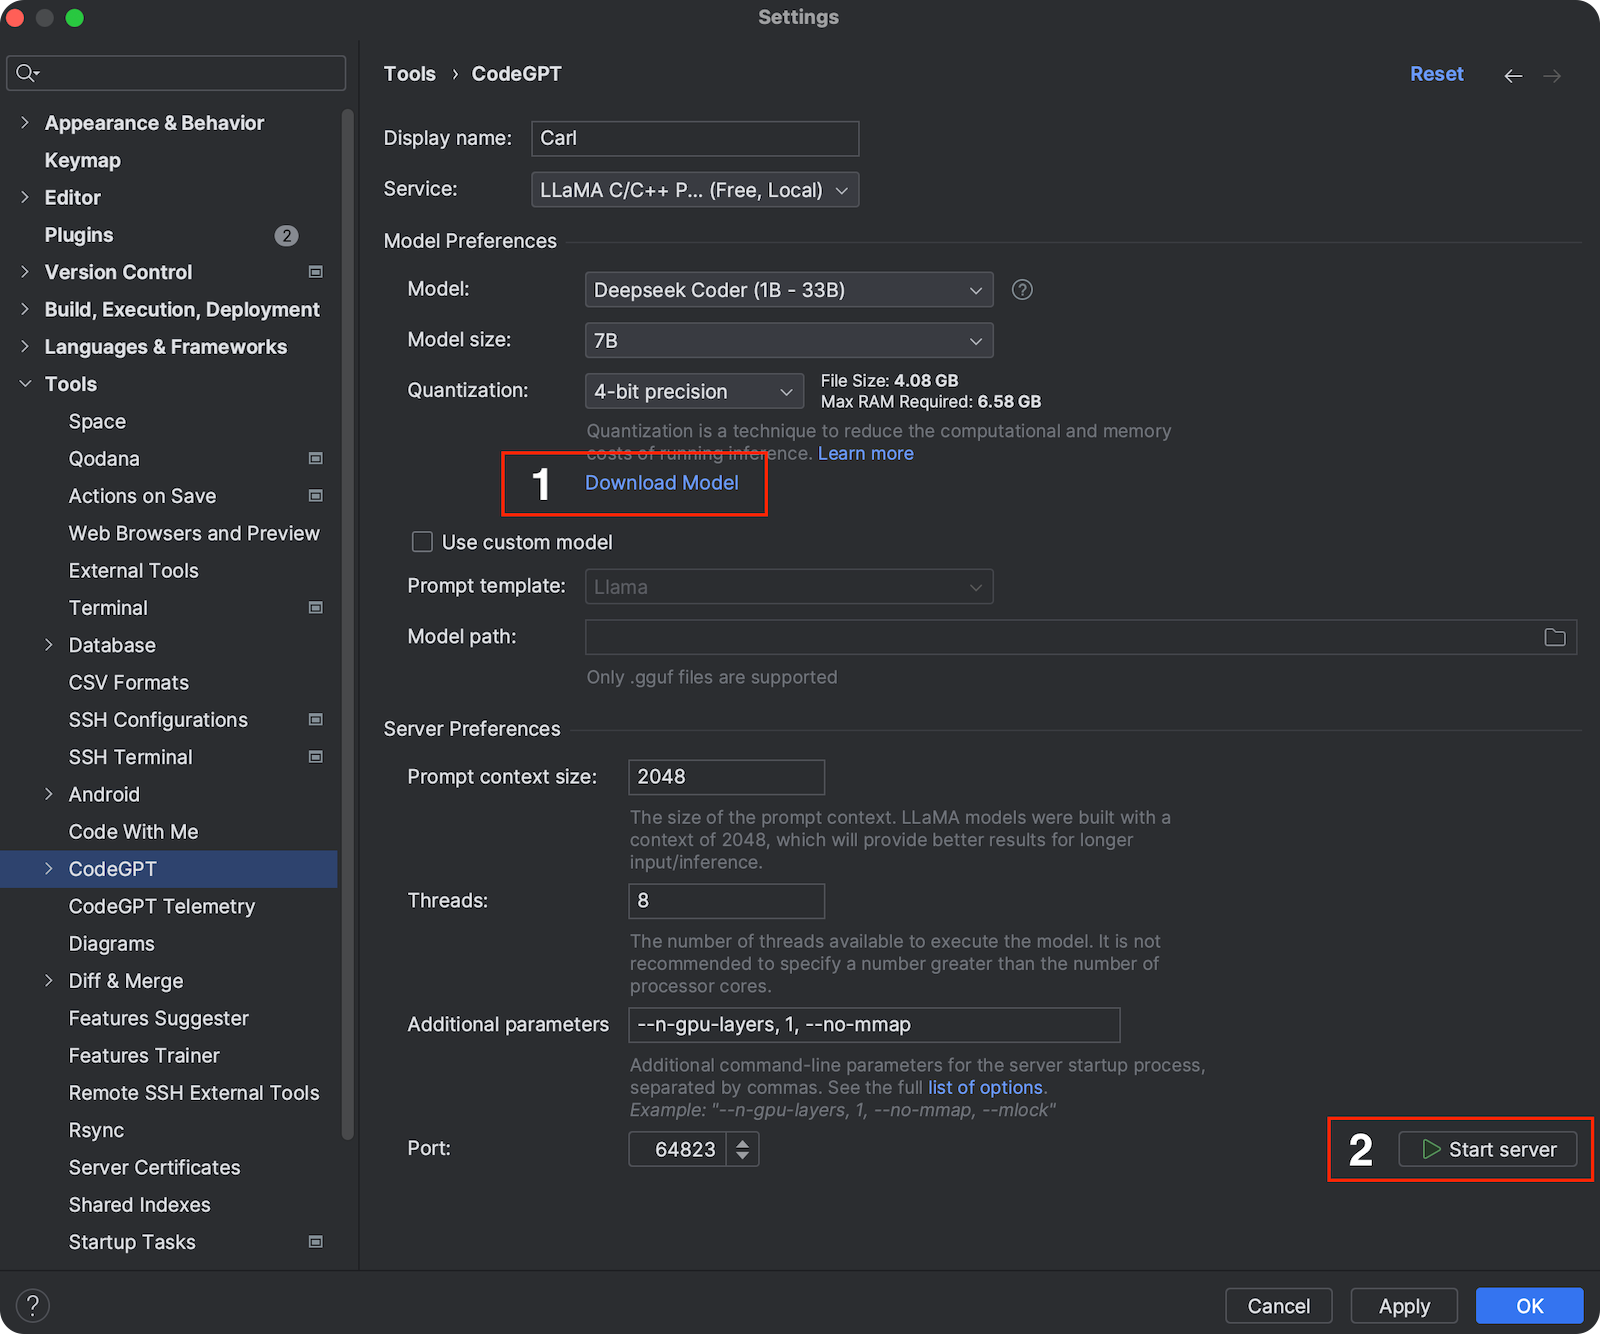Increment the Port number stepper
Image resolution: width=1600 pixels, height=1334 pixels.
(742, 1142)
